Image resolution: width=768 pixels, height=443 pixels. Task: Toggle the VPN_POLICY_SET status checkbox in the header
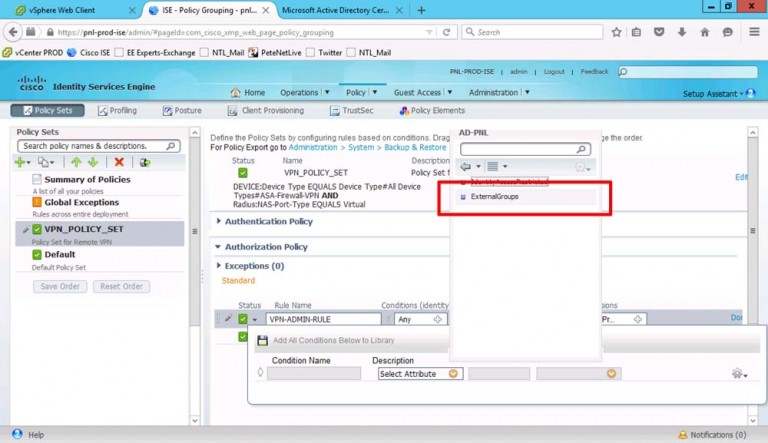243,173
